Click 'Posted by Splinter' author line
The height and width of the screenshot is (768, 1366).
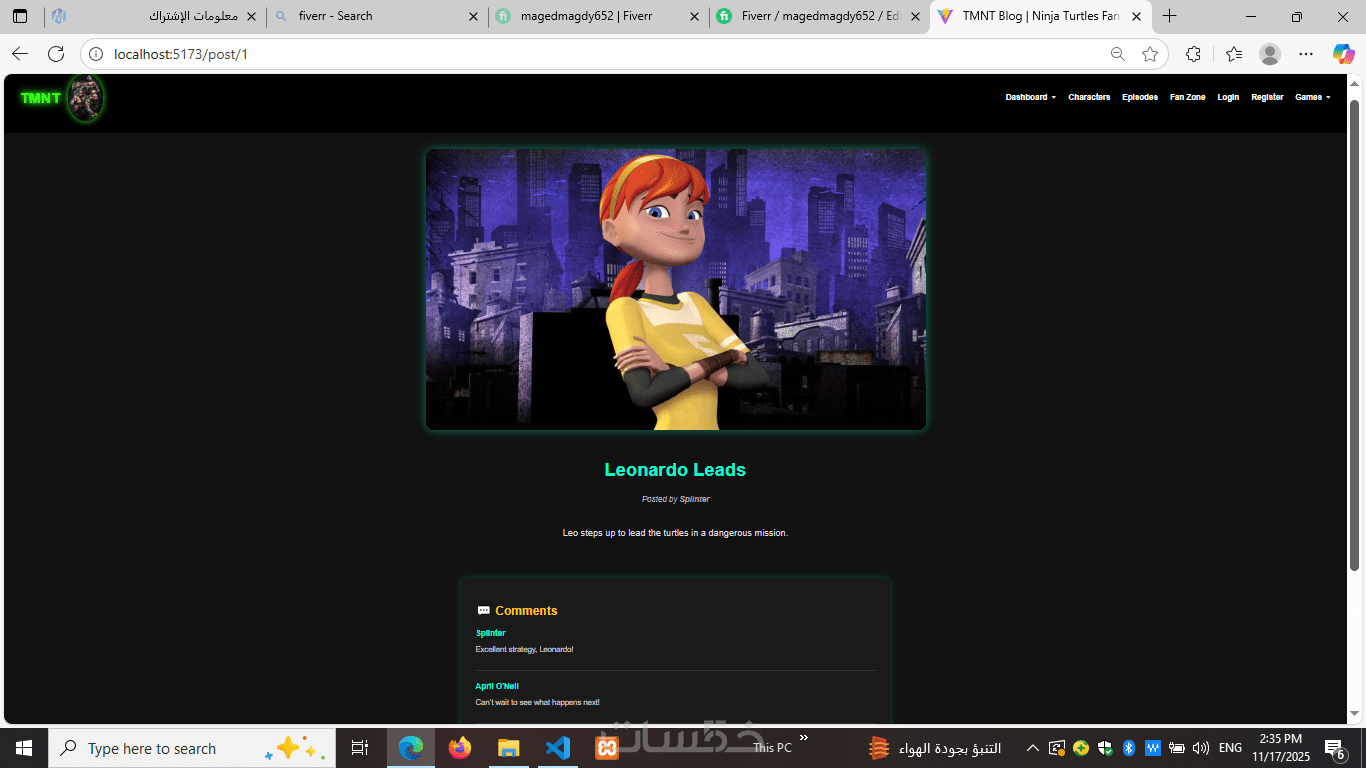pyautogui.click(x=676, y=499)
